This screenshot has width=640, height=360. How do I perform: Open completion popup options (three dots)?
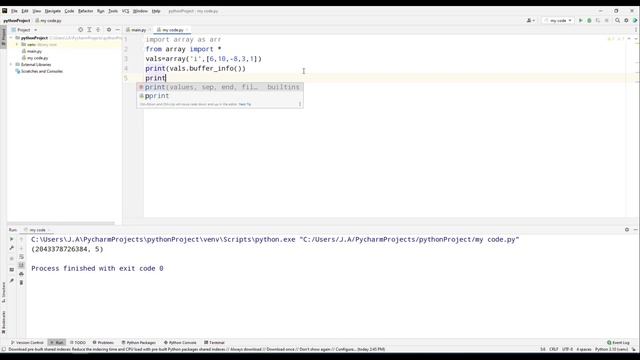[300, 104]
